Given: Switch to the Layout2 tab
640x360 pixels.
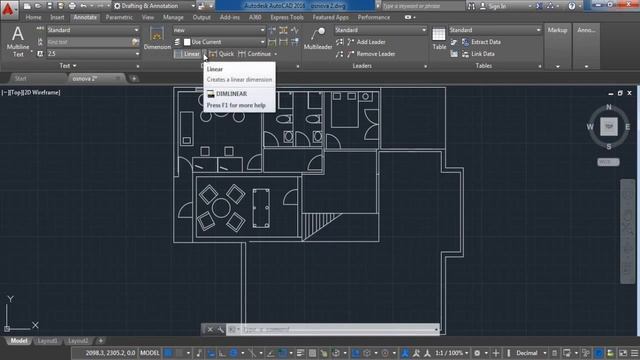Looking at the screenshot, I should coord(78,340).
